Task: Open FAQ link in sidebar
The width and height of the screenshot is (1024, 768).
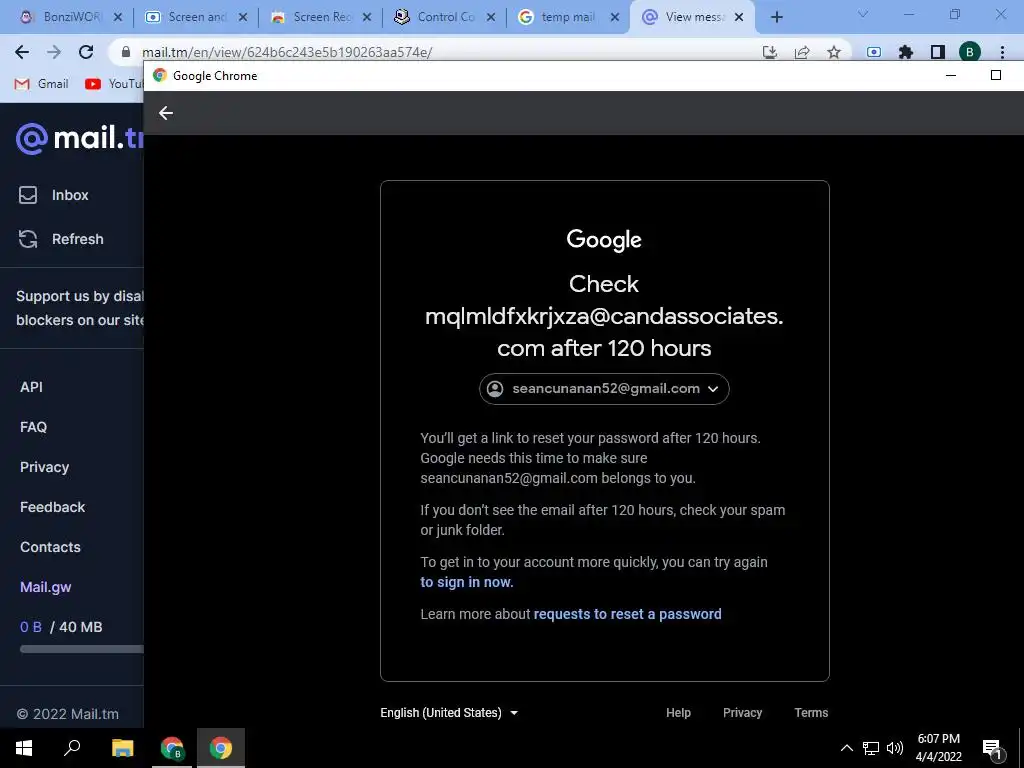Action: coord(33,426)
